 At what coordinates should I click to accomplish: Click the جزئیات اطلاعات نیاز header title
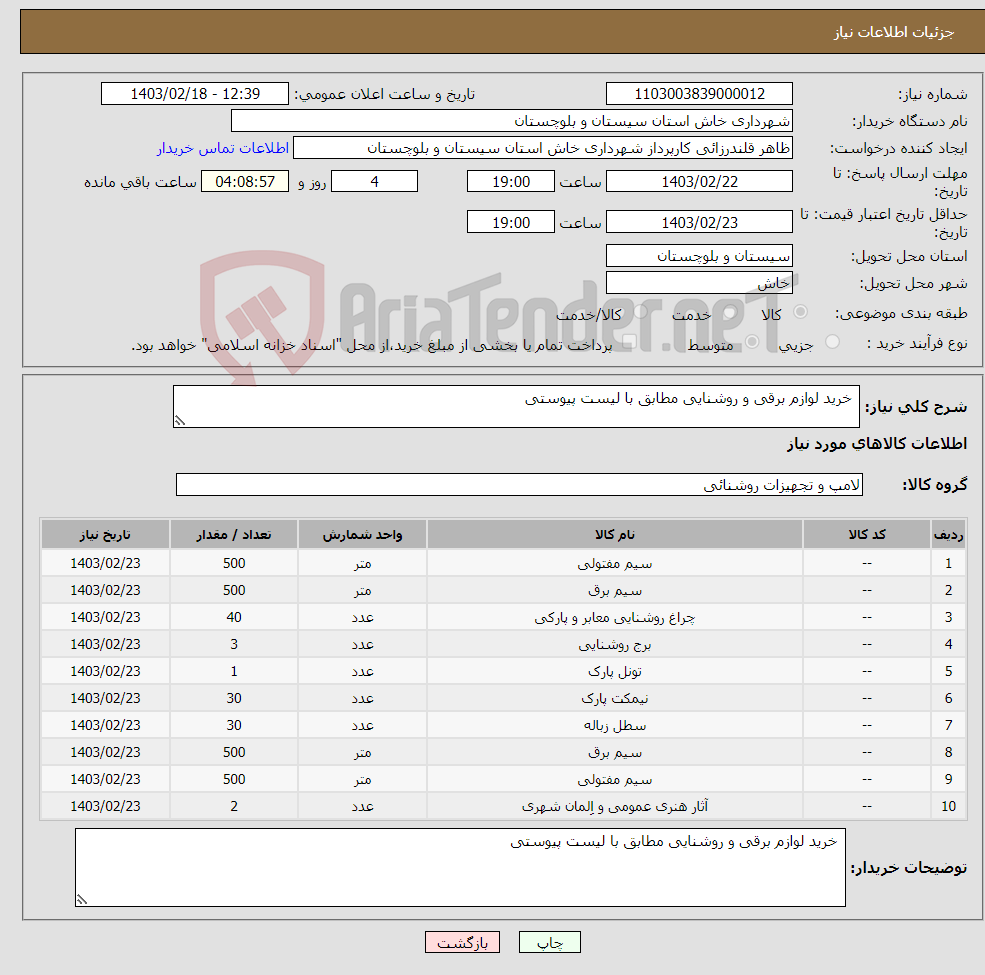(x=894, y=32)
